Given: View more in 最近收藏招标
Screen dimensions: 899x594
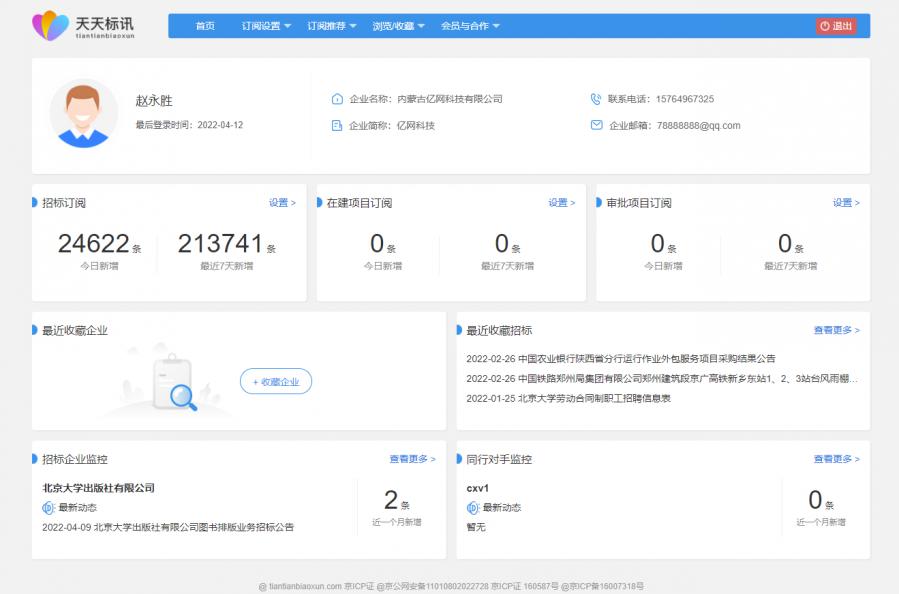Looking at the screenshot, I should tap(836, 330).
